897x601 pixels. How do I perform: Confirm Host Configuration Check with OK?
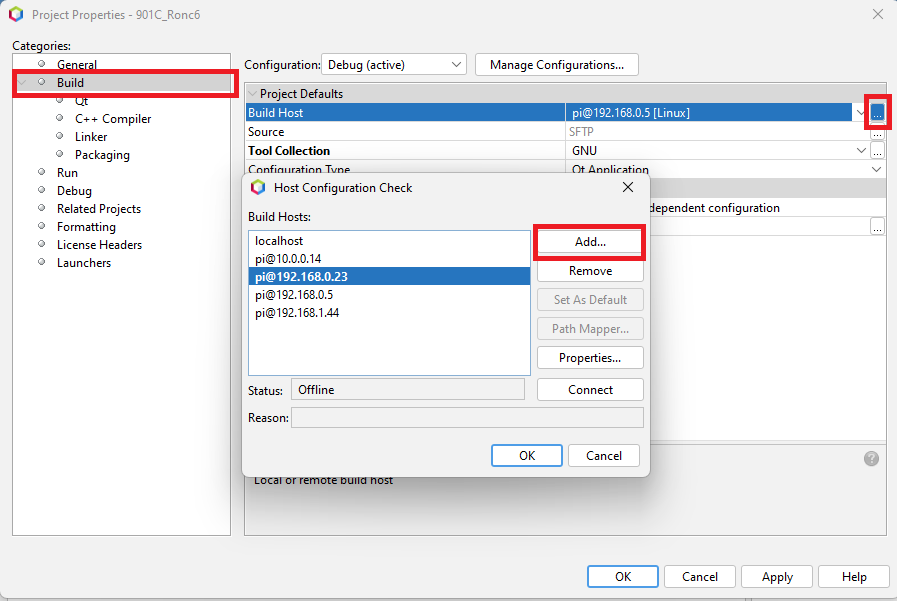click(526, 456)
